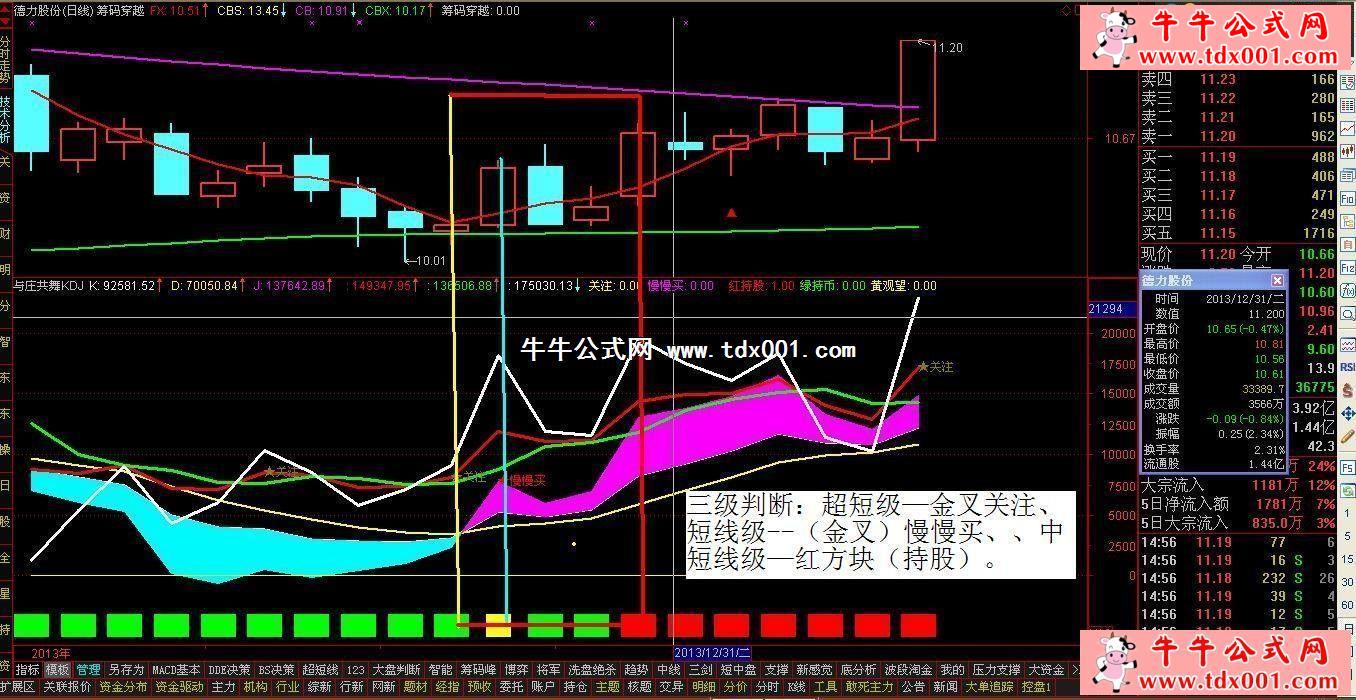
Task: Click the yellow signal block in bottom row
Action: 497,625
